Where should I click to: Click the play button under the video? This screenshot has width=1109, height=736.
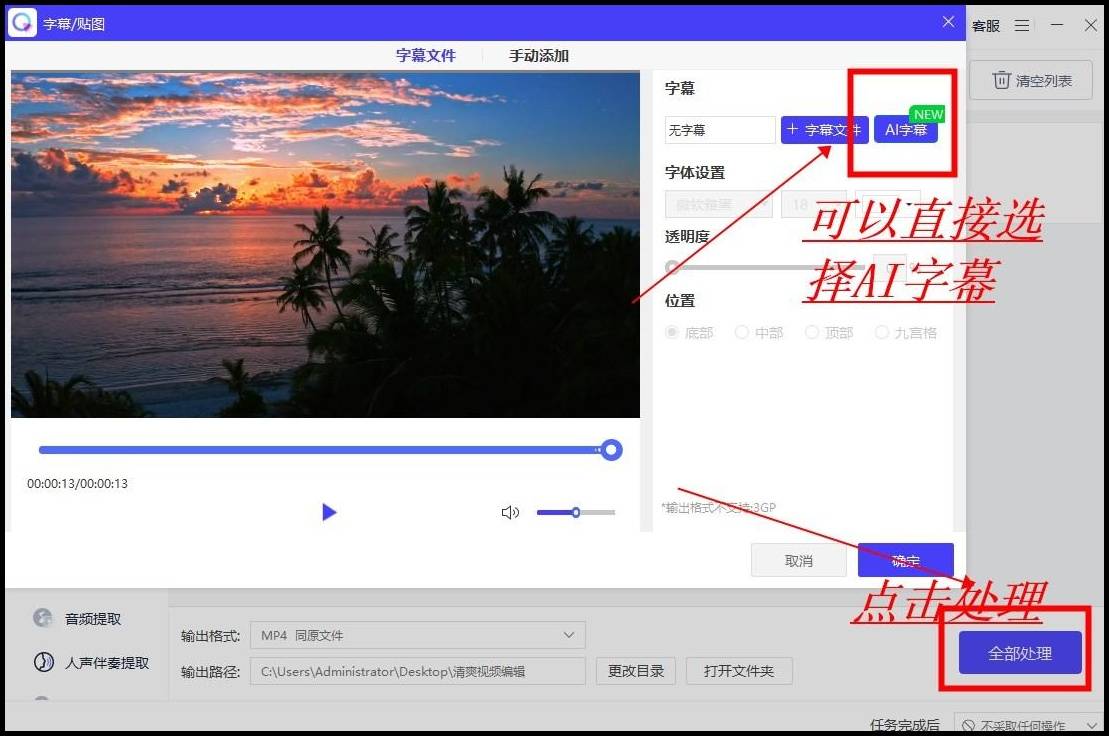329,512
